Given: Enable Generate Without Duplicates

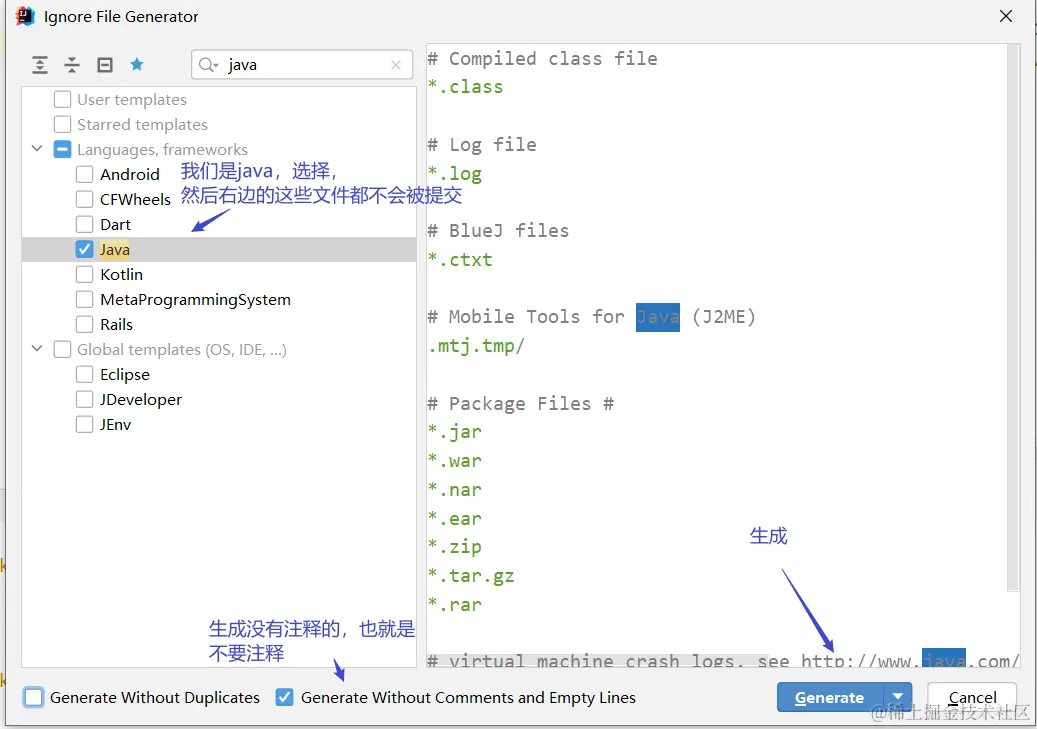Looking at the screenshot, I should (33, 697).
